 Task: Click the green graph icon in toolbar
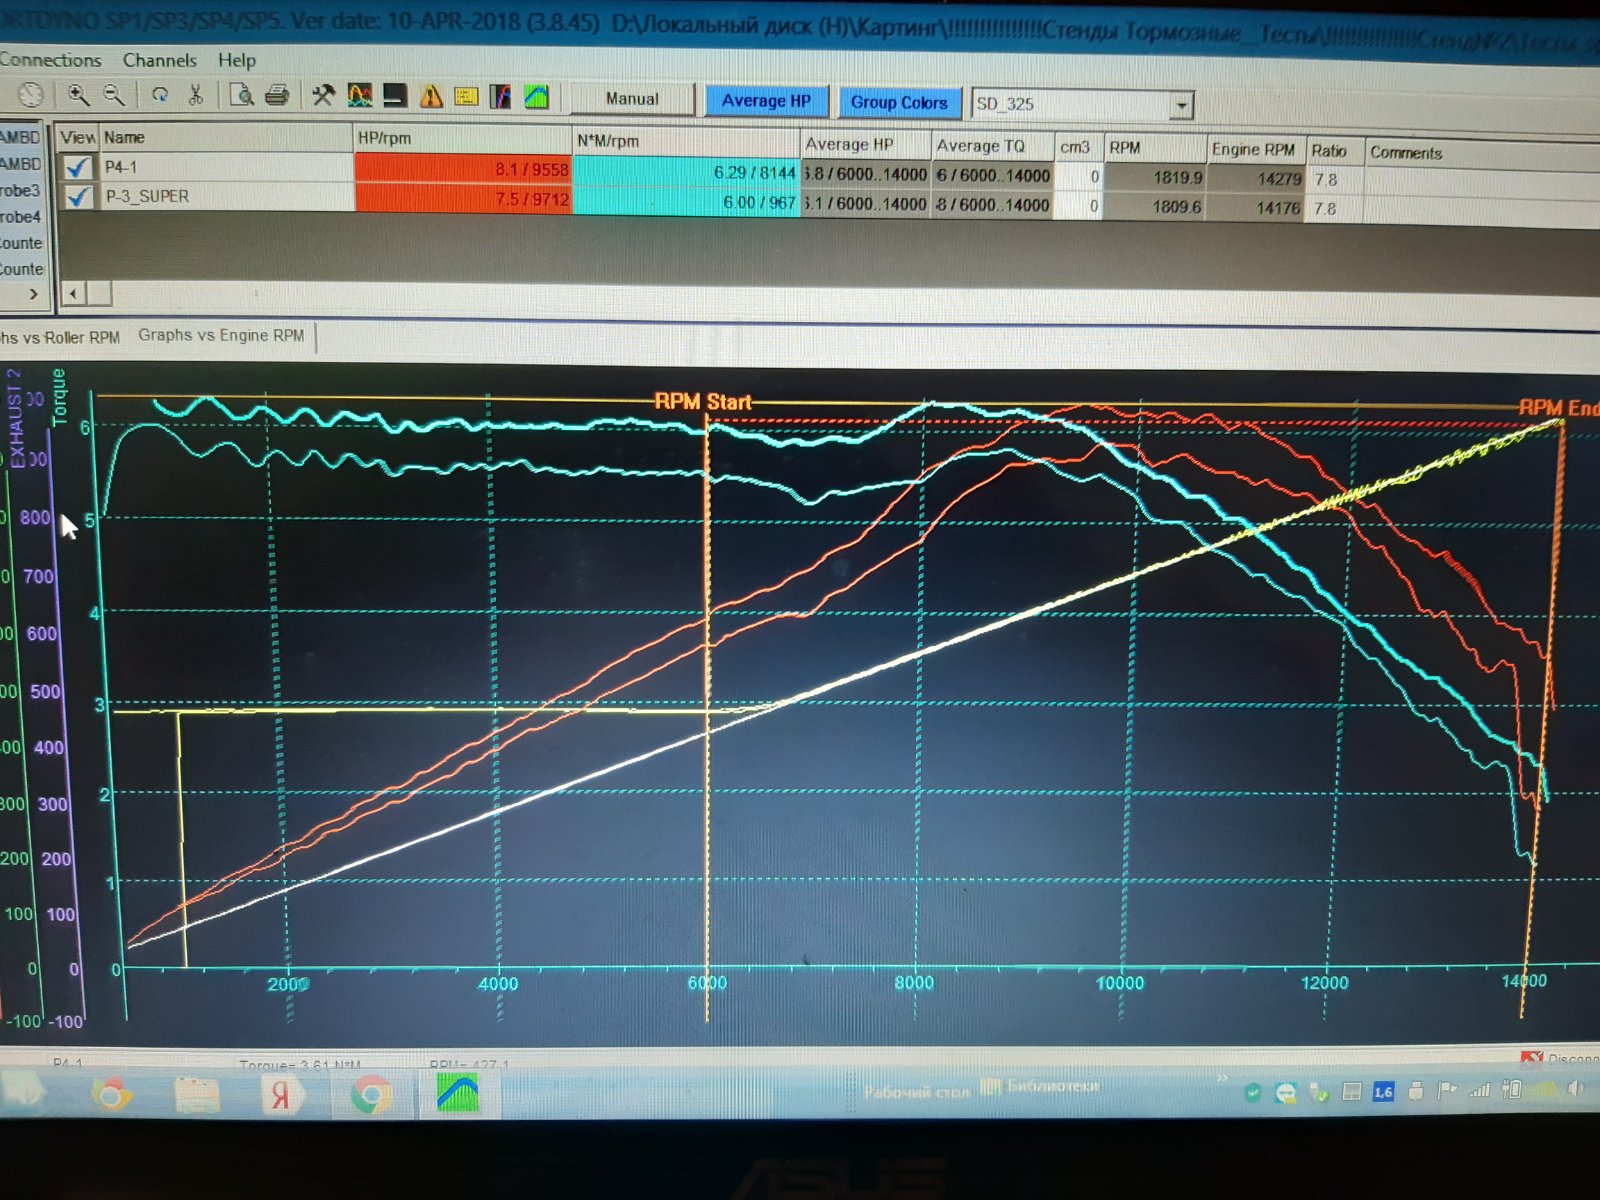point(537,97)
